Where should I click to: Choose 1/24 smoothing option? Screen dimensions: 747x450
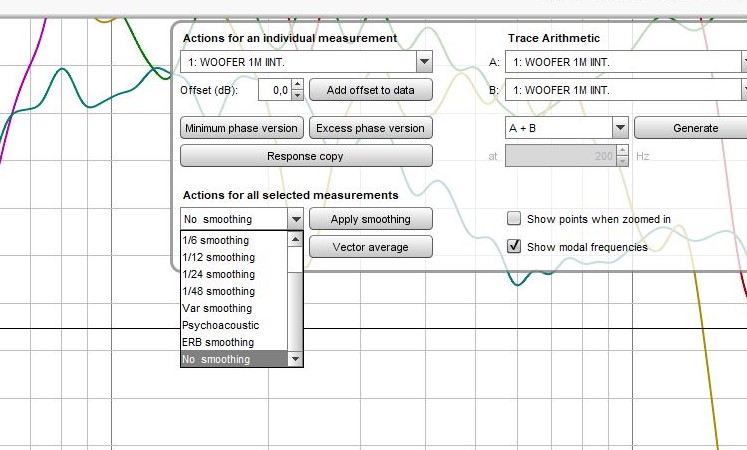(218, 274)
